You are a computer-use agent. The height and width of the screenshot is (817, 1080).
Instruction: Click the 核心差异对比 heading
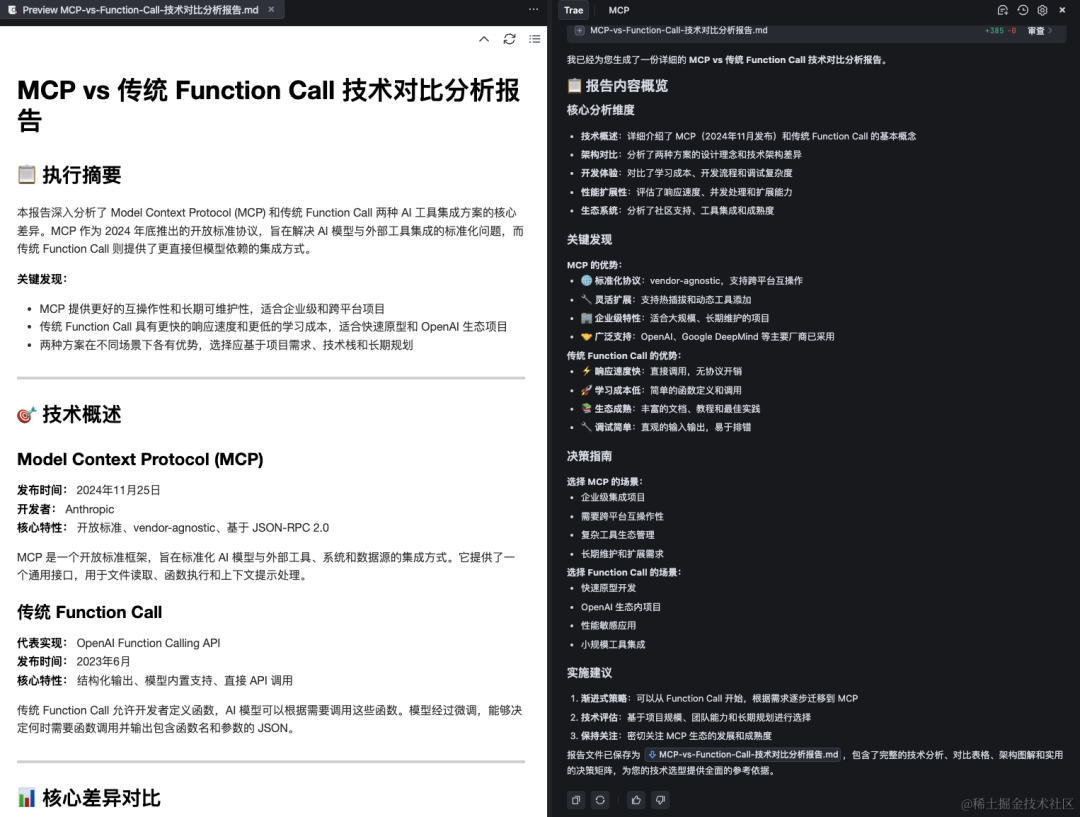[89, 798]
